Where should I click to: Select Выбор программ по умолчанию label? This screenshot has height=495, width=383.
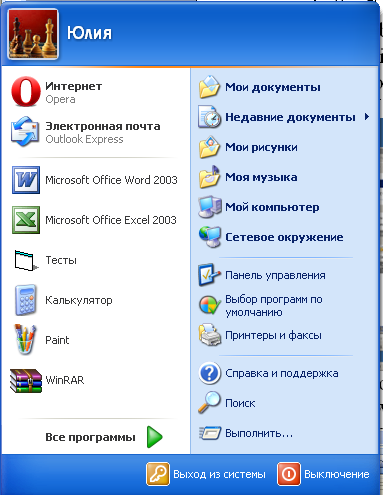[x=274, y=306]
